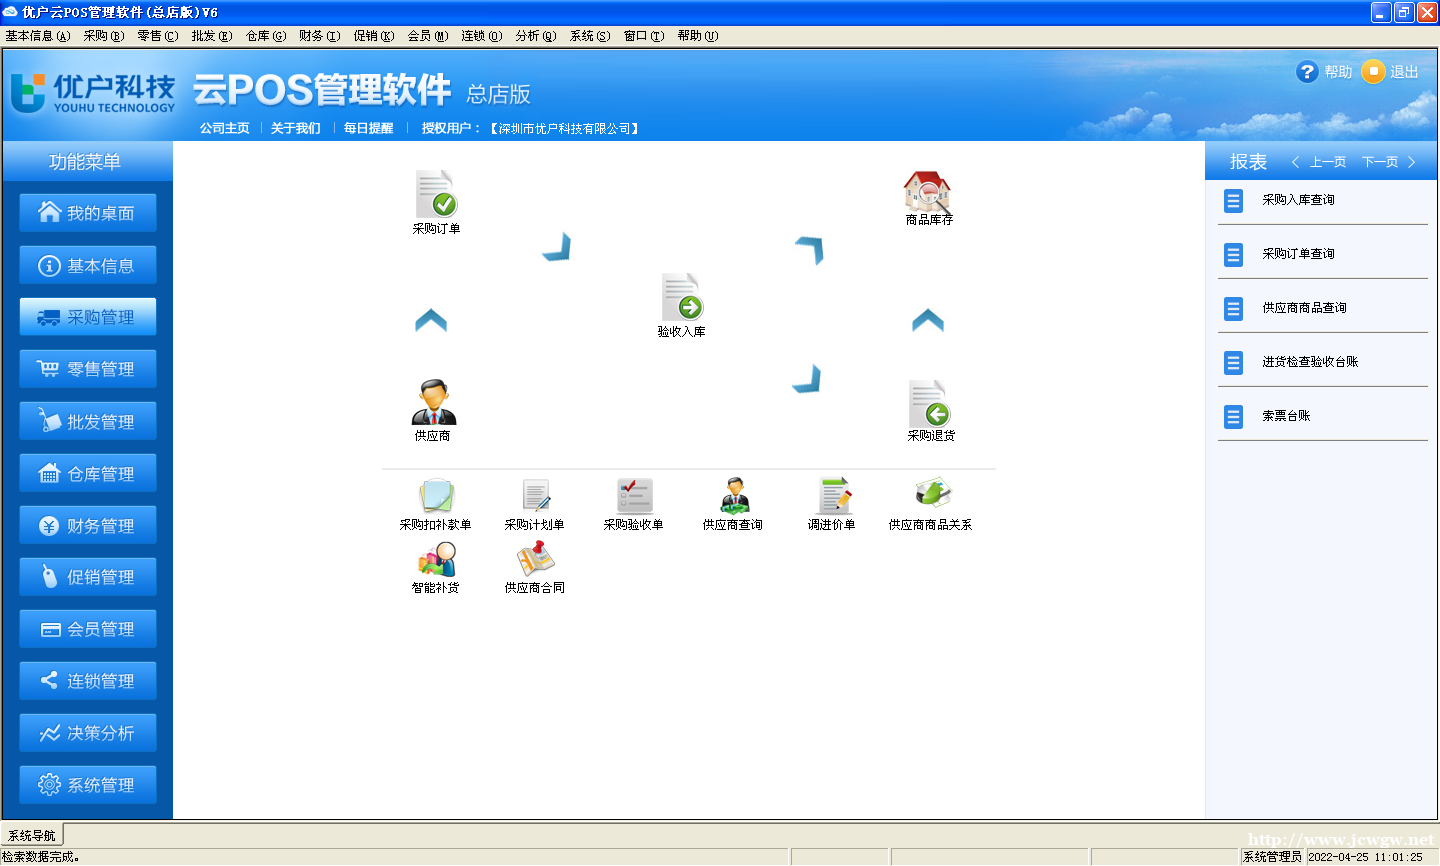Click the 调进价单 price adjustment icon
This screenshot has width=1440, height=866.
point(832,497)
